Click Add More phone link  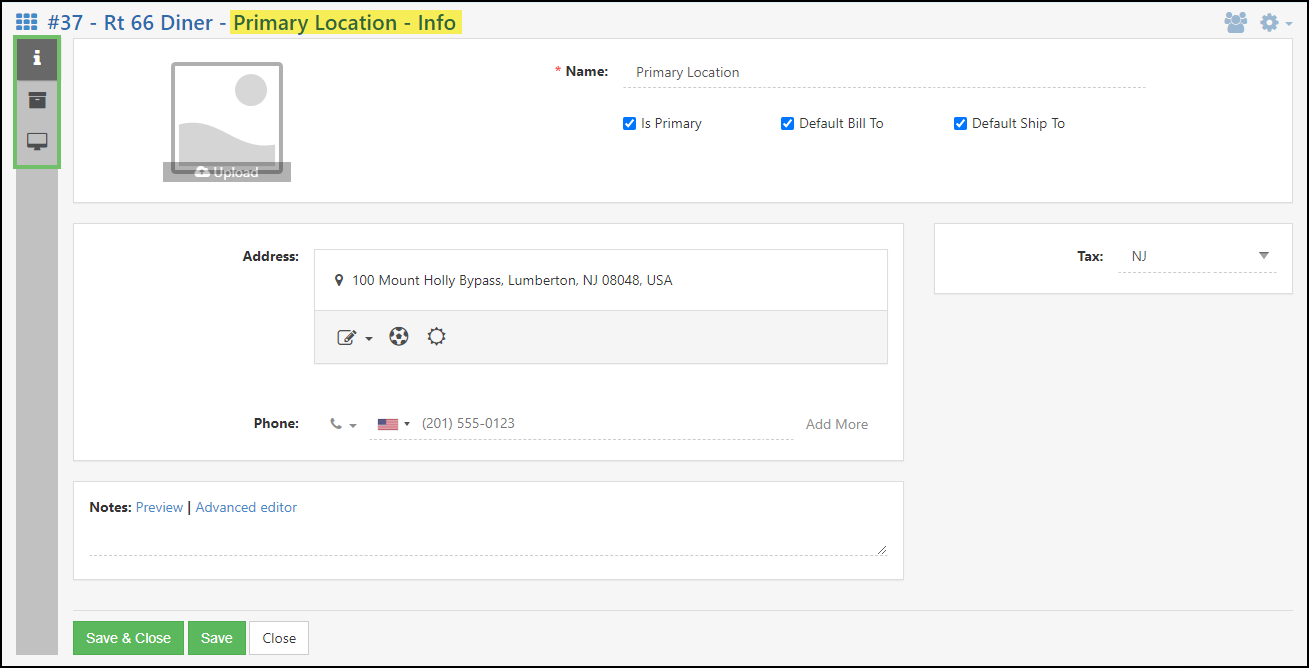(837, 424)
